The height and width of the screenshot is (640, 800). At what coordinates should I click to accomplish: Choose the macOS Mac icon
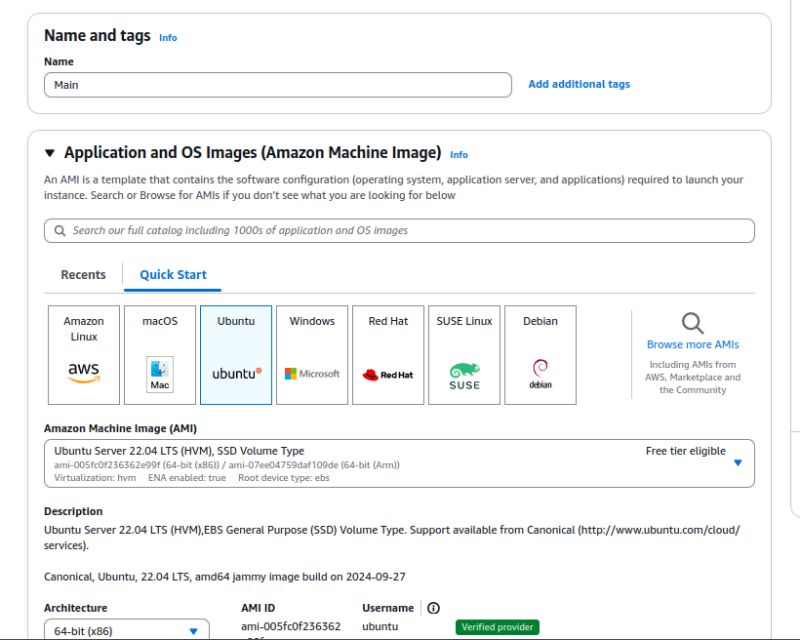[159, 371]
